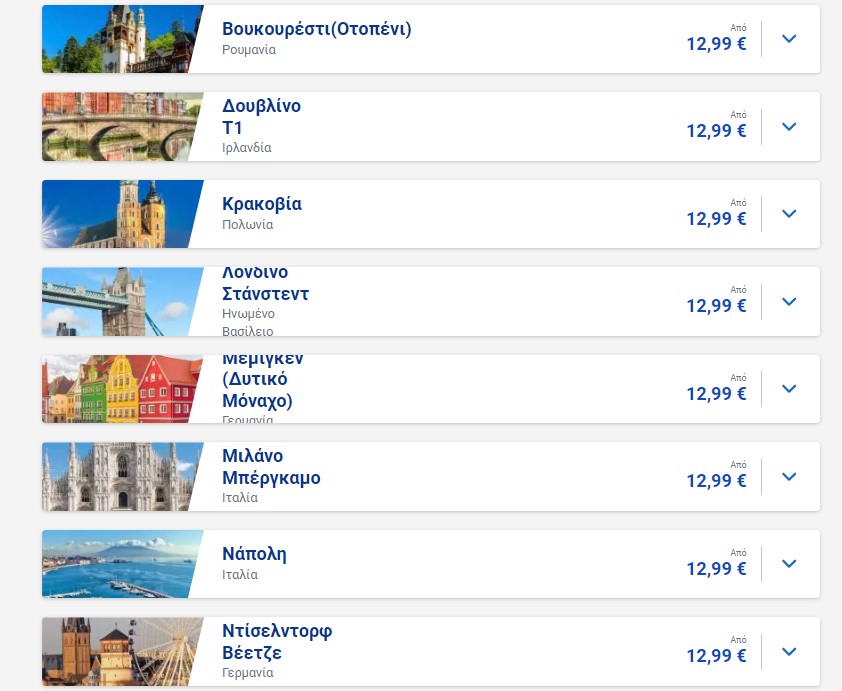Expand the Κρακοβία row chevron
Viewport: 842px width, 691px height.
coord(789,214)
